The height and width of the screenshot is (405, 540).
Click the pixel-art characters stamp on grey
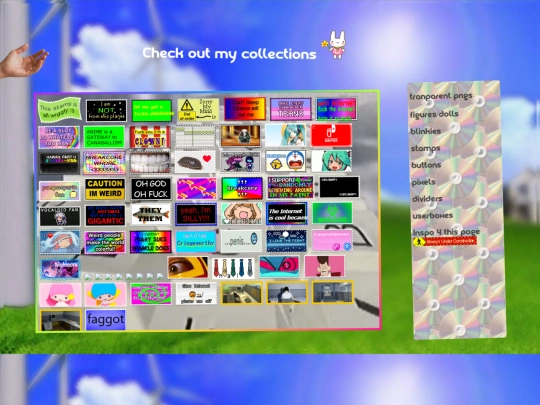[x=240, y=162]
